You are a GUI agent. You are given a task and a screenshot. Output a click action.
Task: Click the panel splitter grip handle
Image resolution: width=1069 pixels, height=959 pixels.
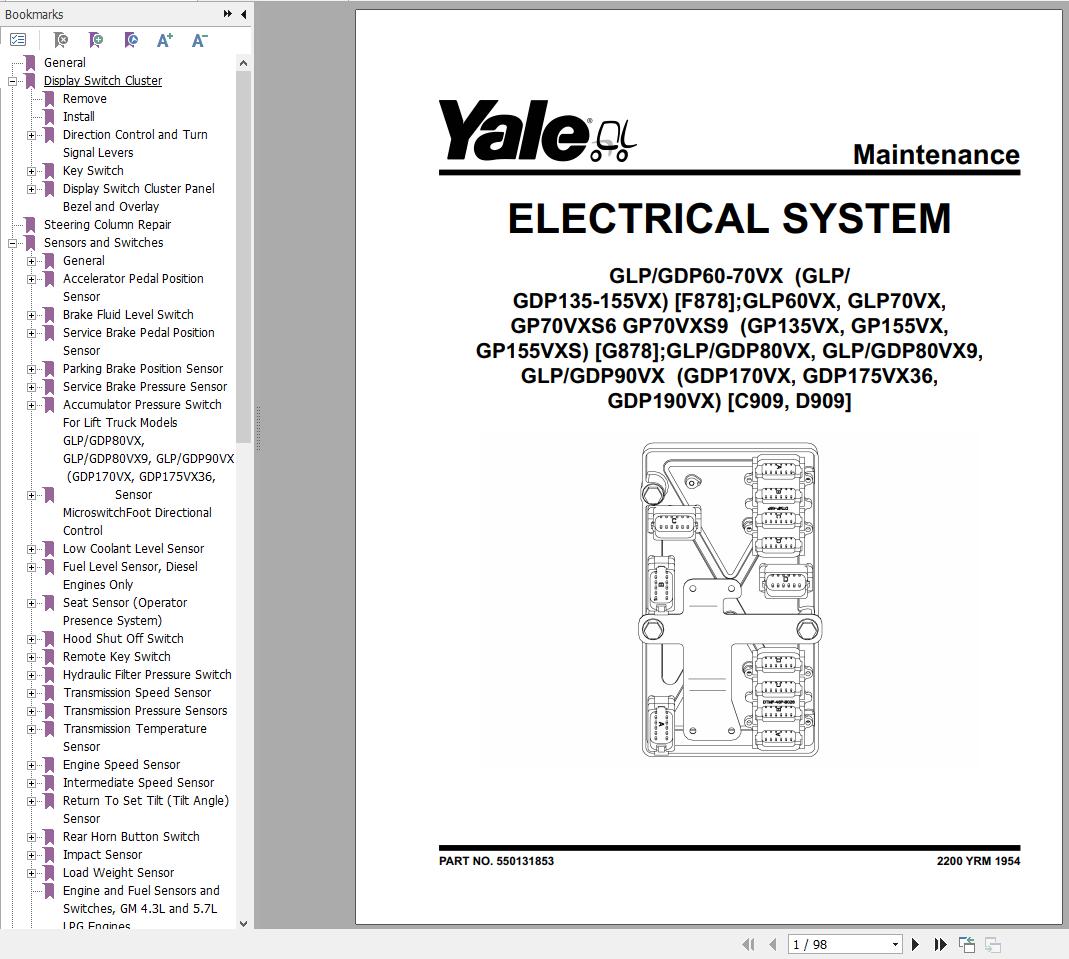click(x=258, y=428)
